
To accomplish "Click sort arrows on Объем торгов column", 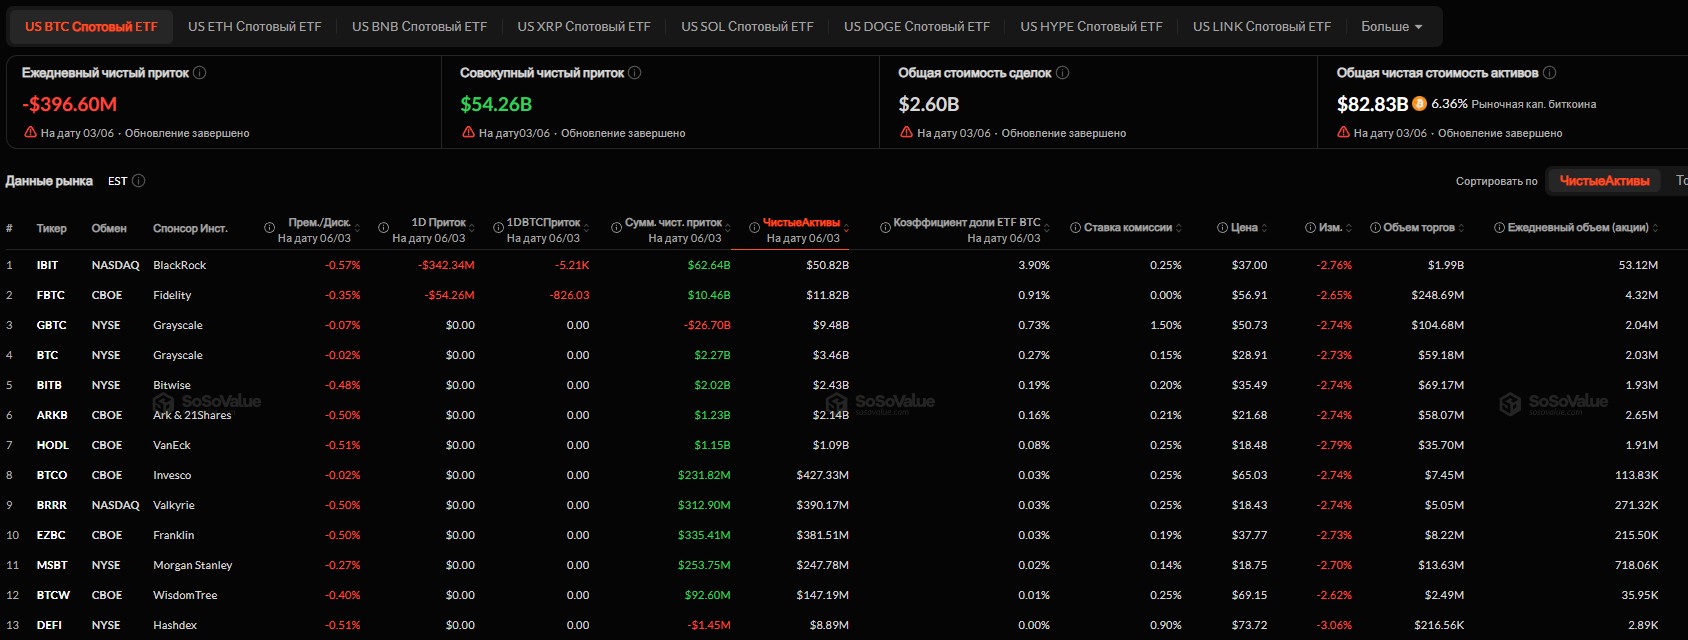I will coord(1461,228).
